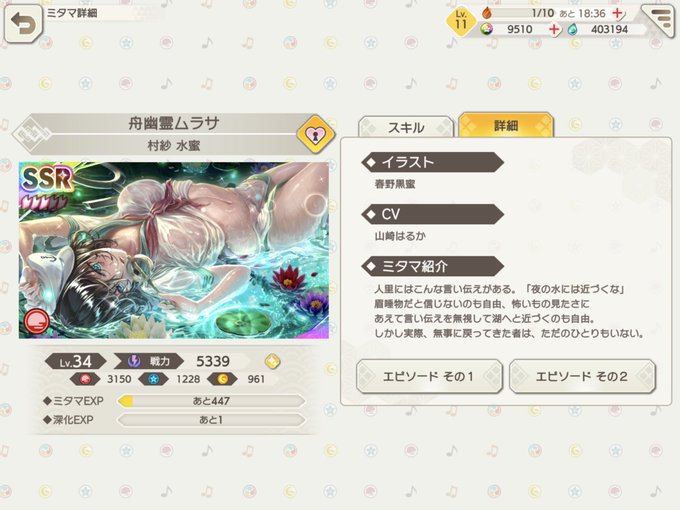Select the 詳細 tab
680x510 pixels.
pyautogui.click(x=506, y=125)
